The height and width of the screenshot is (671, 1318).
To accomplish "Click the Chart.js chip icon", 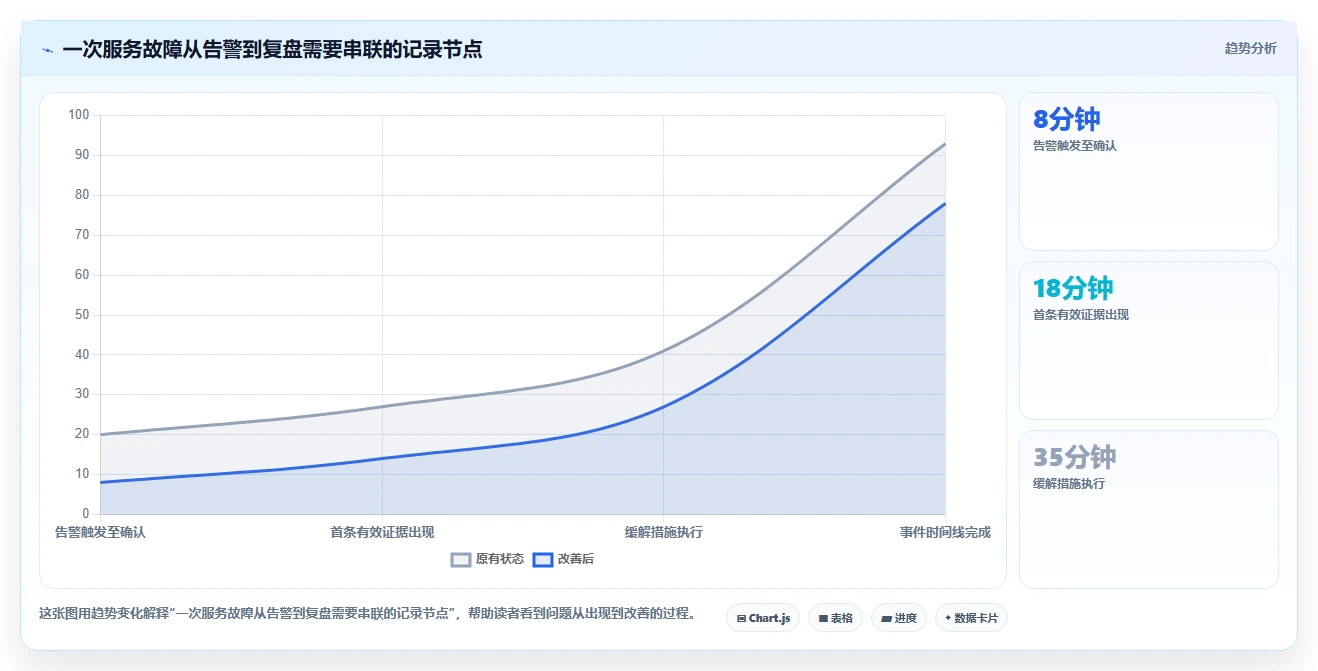I will (x=741, y=619).
